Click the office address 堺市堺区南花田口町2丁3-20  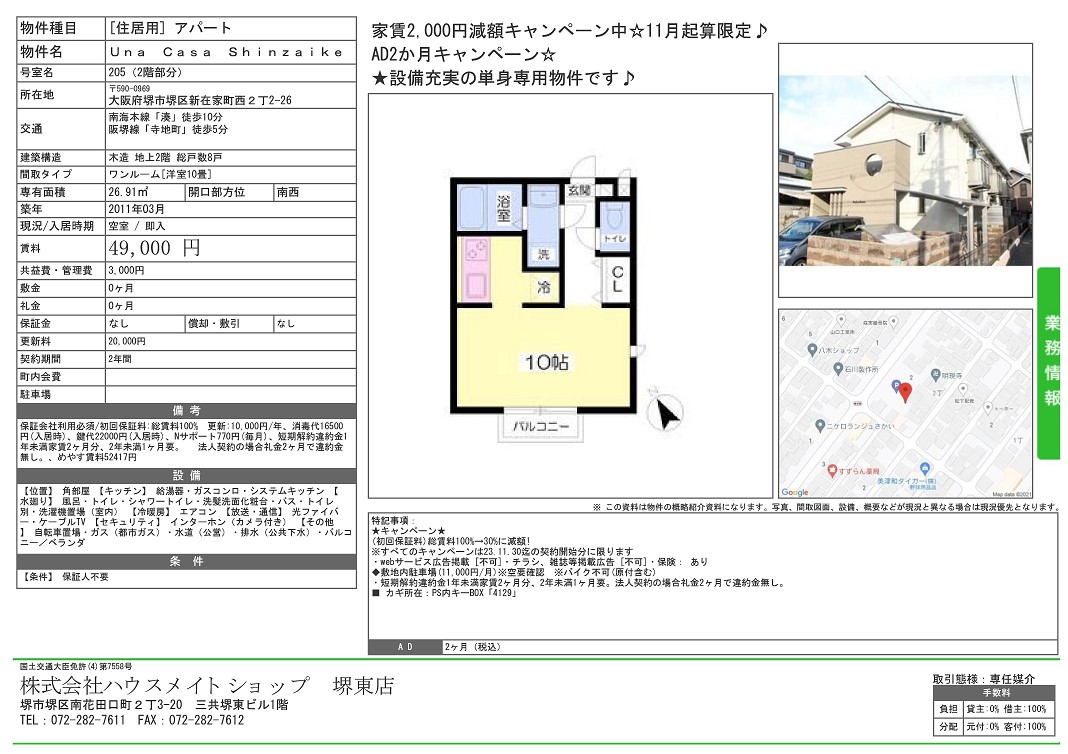(x=101, y=704)
